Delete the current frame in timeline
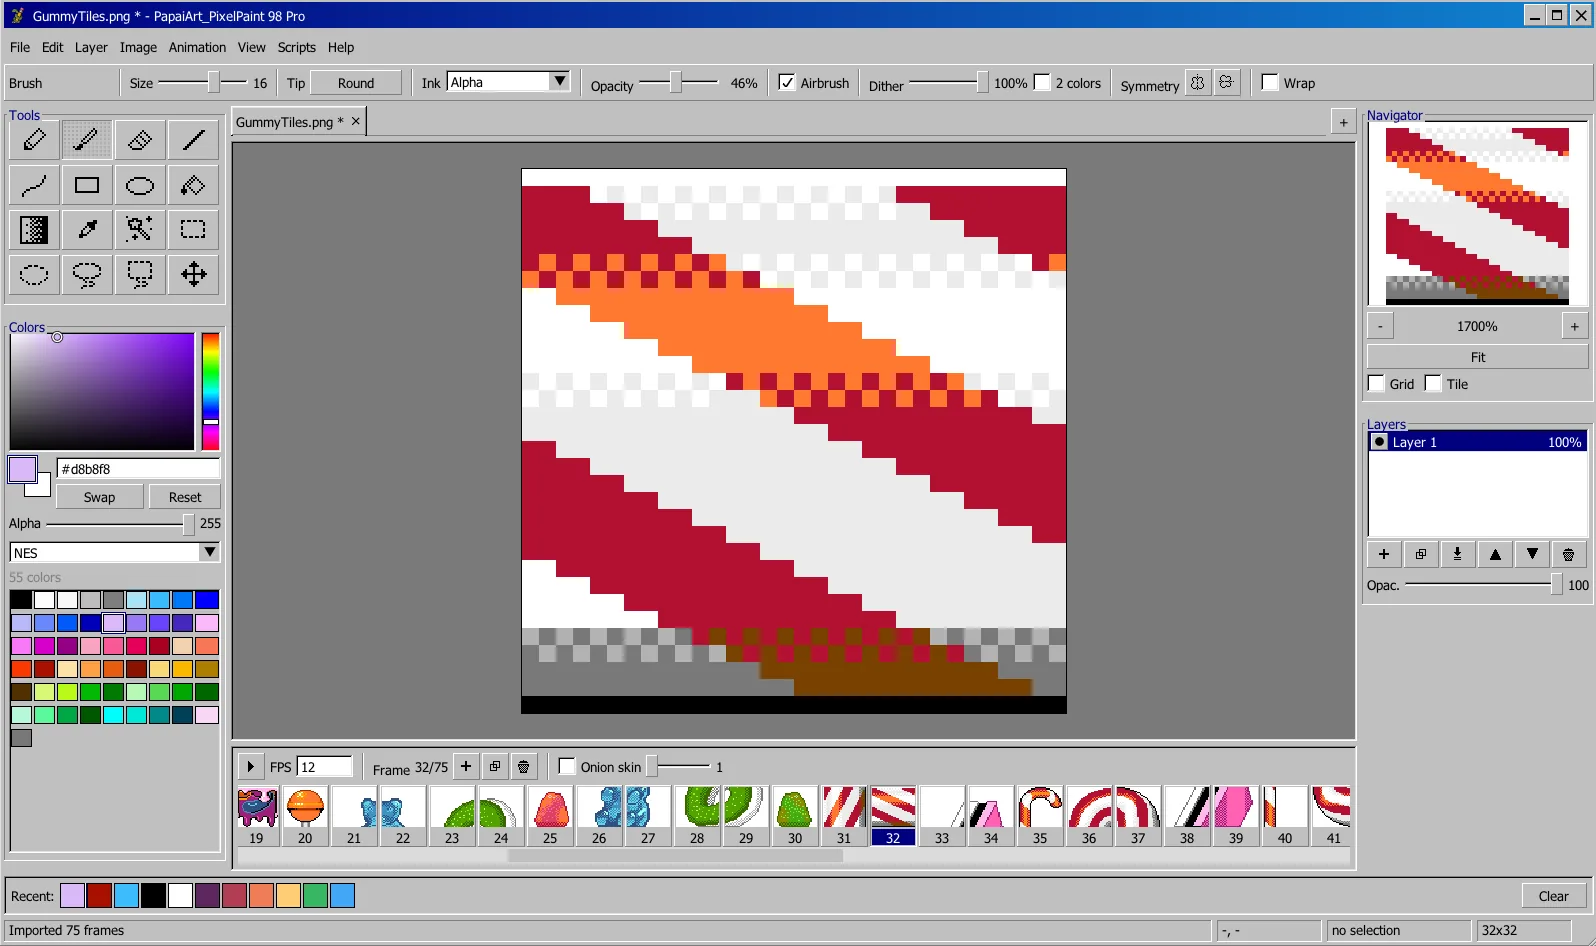Viewport: 1596px width, 946px height. 523,767
